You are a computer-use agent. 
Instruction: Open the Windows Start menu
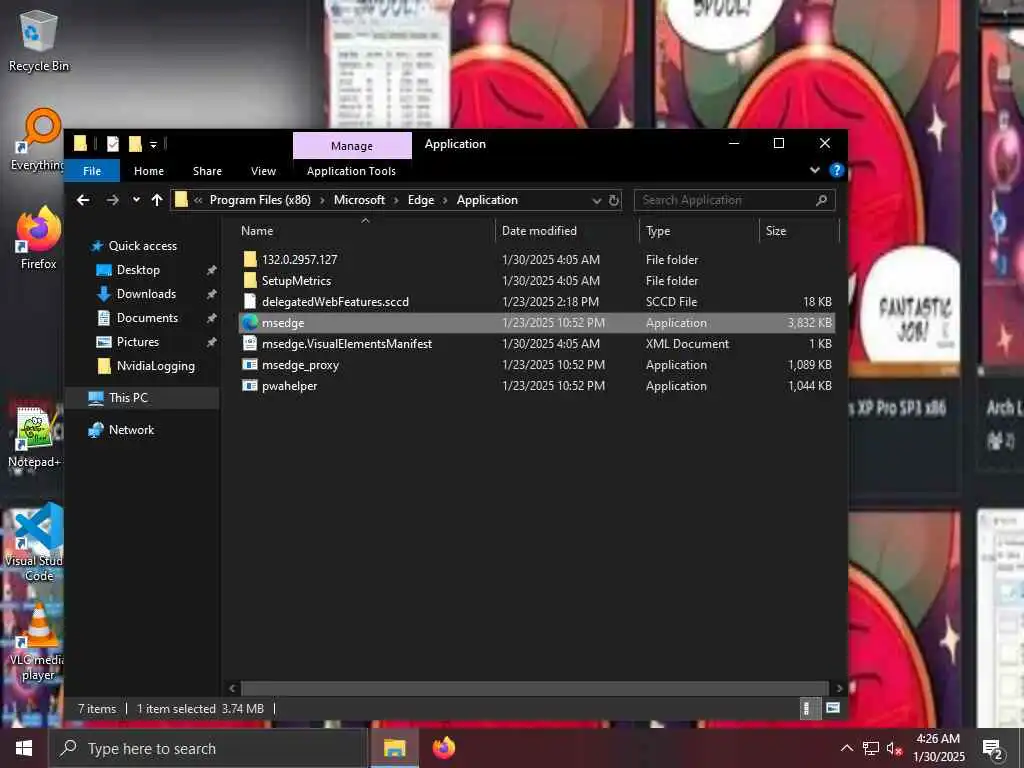tap(24, 748)
